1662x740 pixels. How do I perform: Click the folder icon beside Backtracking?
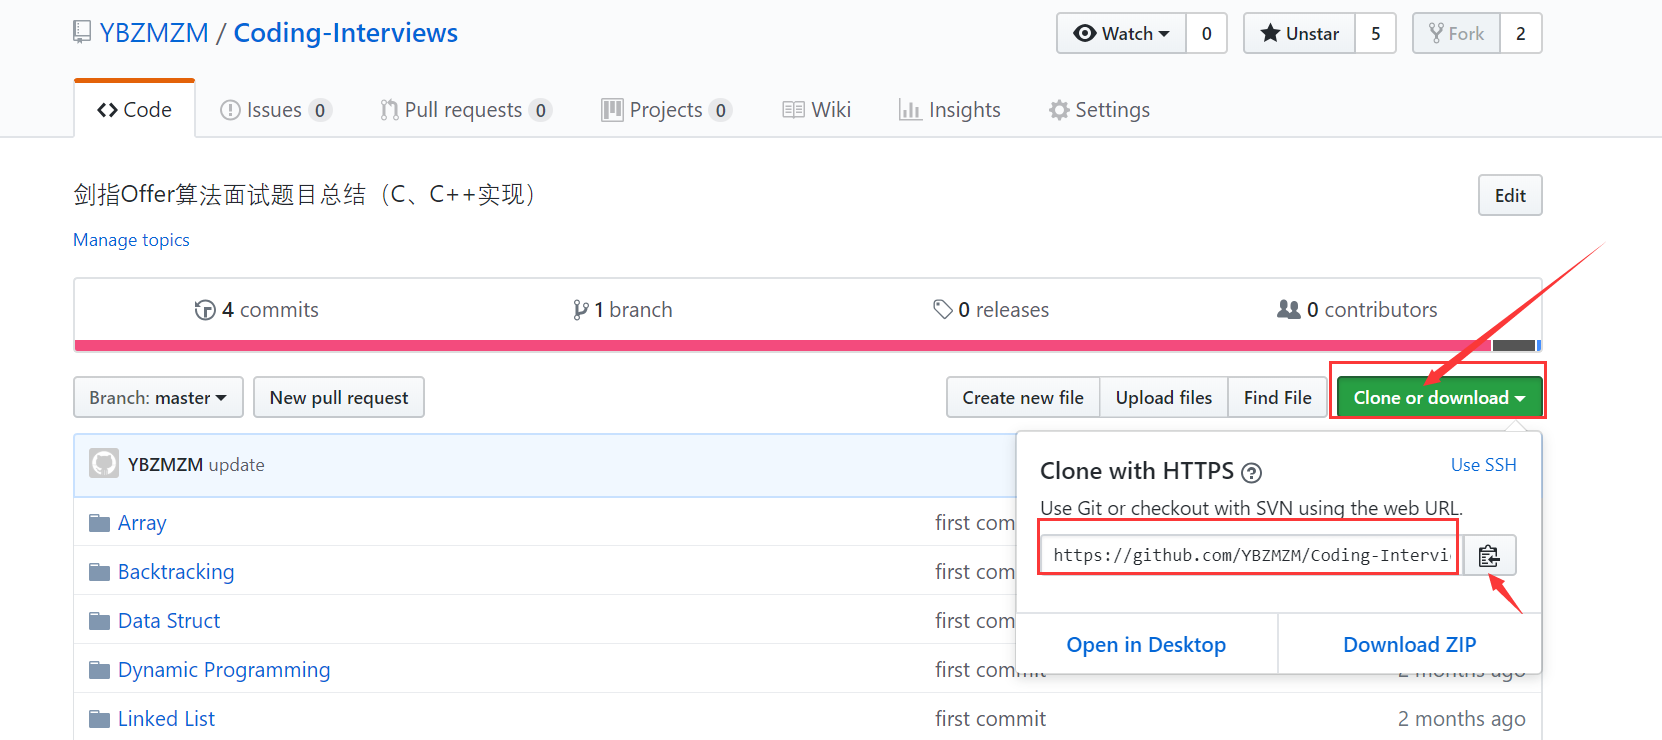click(x=99, y=572)
